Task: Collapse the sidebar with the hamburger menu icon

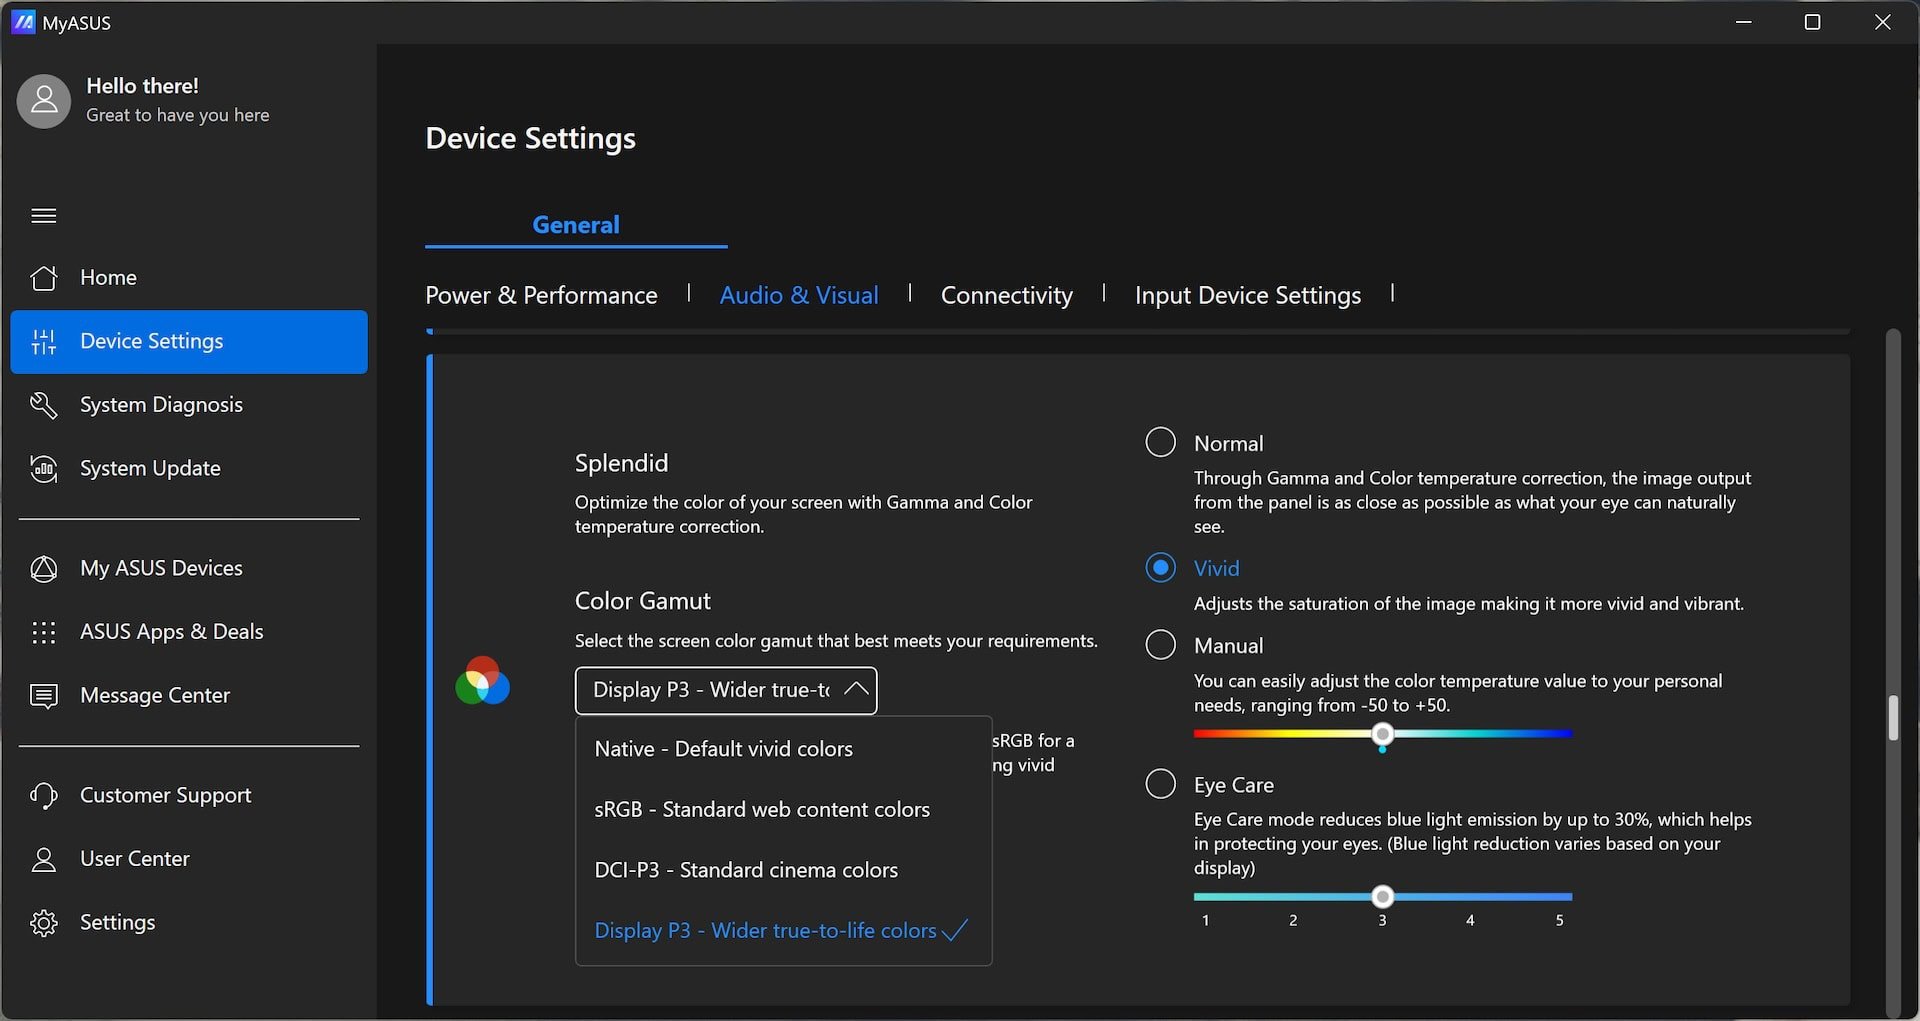Action: pos(44,216)
